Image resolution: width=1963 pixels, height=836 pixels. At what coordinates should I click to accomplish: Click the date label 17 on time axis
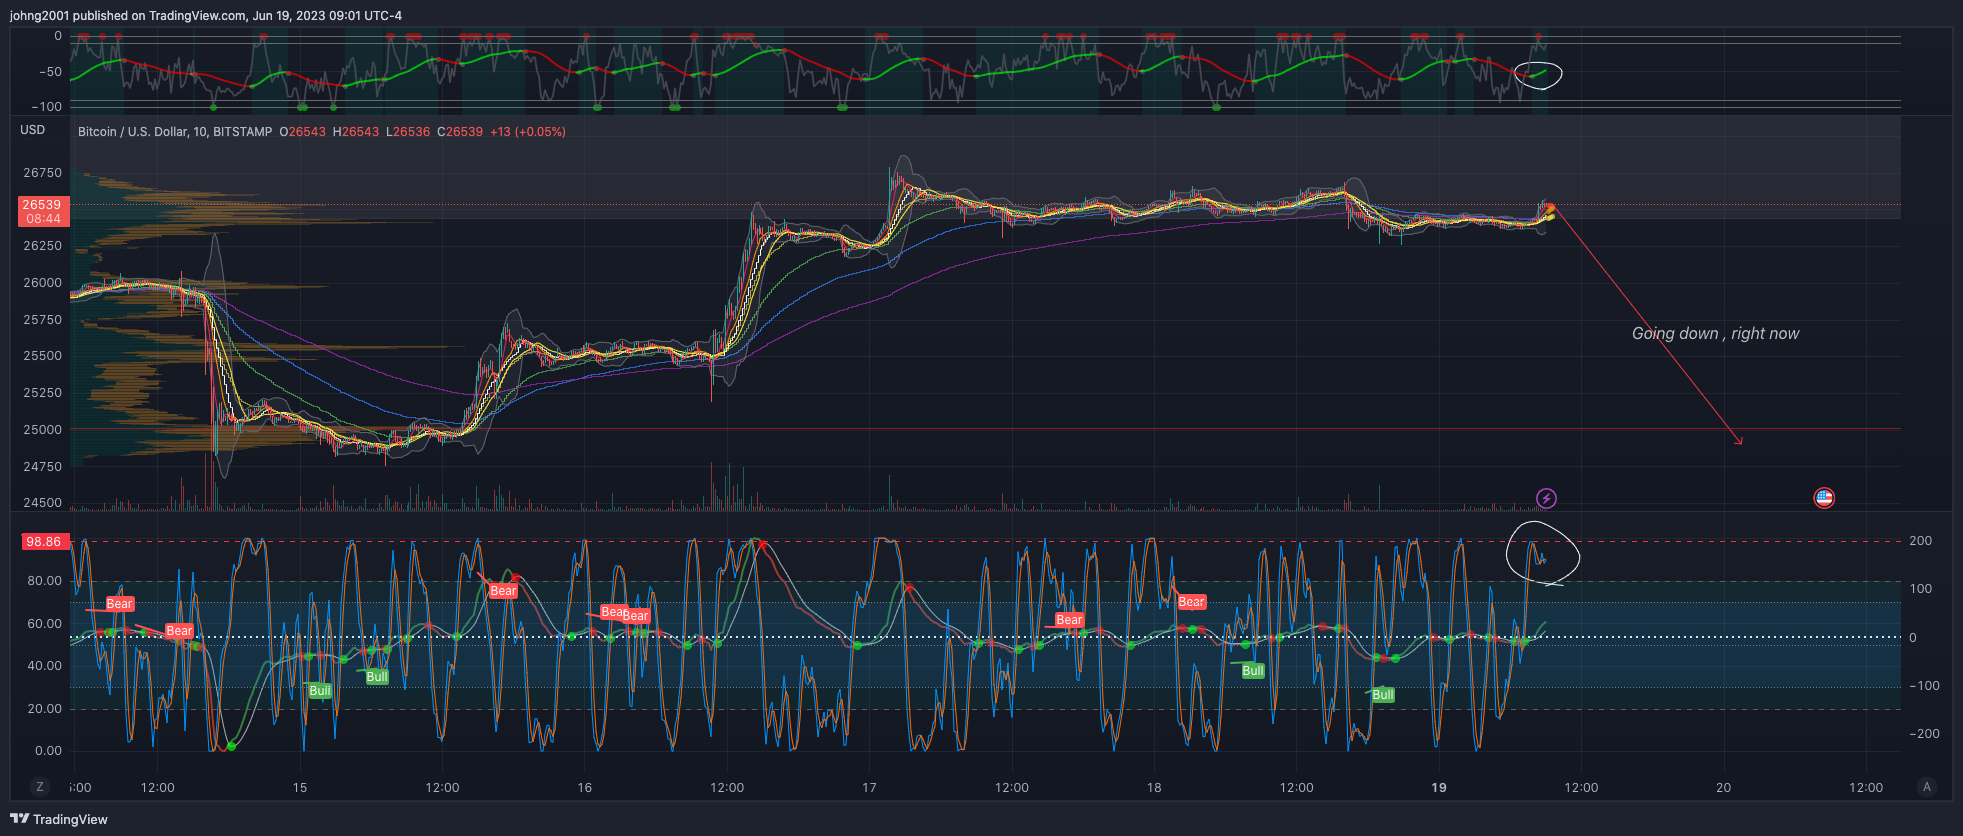click(869, 788)
